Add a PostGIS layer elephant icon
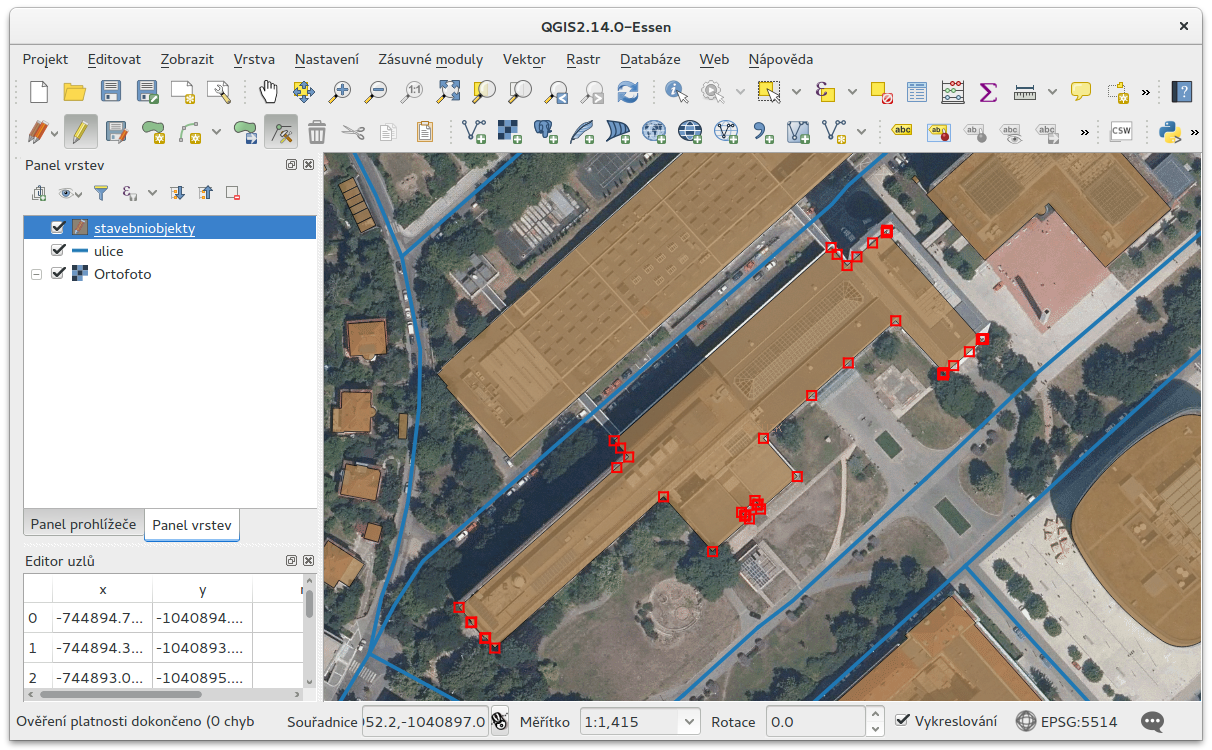This screenshot has height=750, width=1212. [x=546, y=131]
